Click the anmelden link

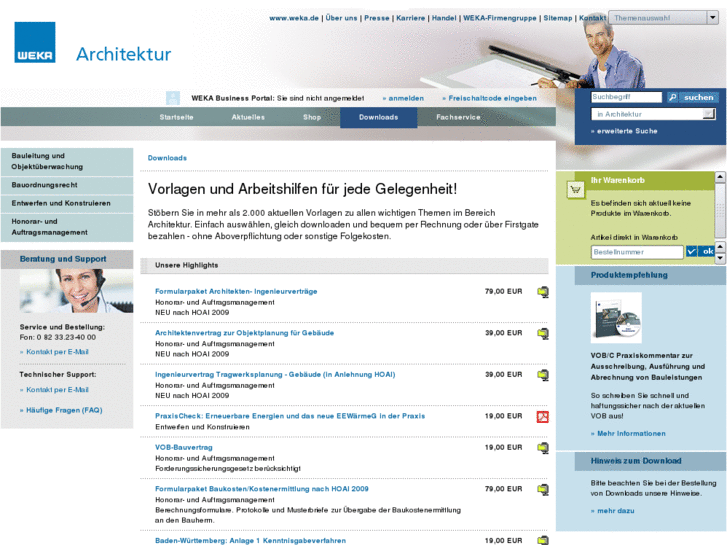(x=403, y=98)
